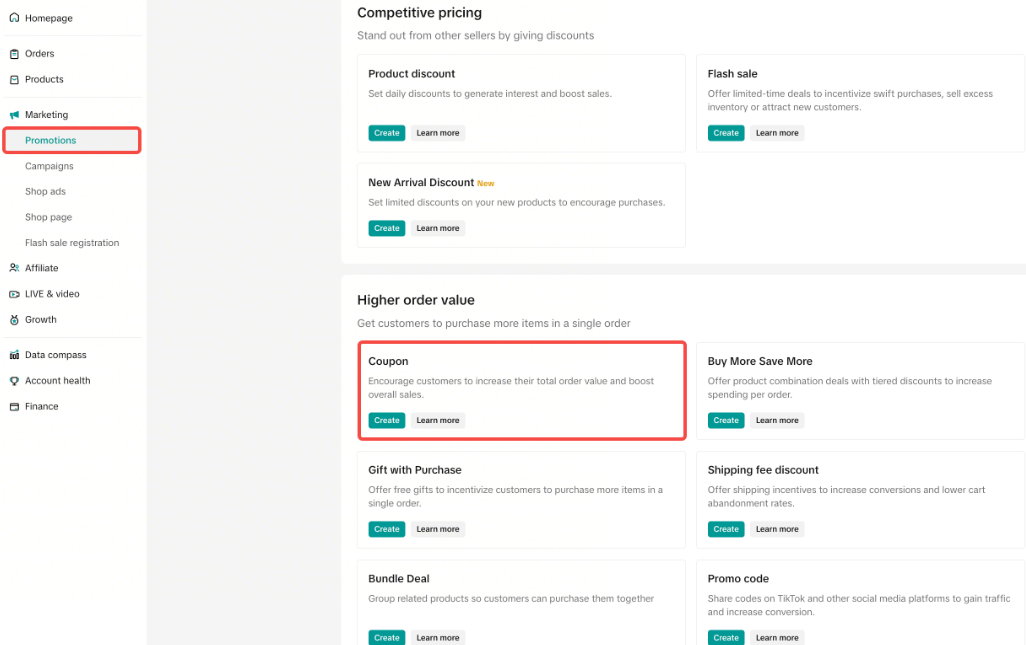This screenshot has height=645, width=1026.
Task: Select Flash sale registration in sidebar
Action: pyautogui.click(x=72, y=243)
